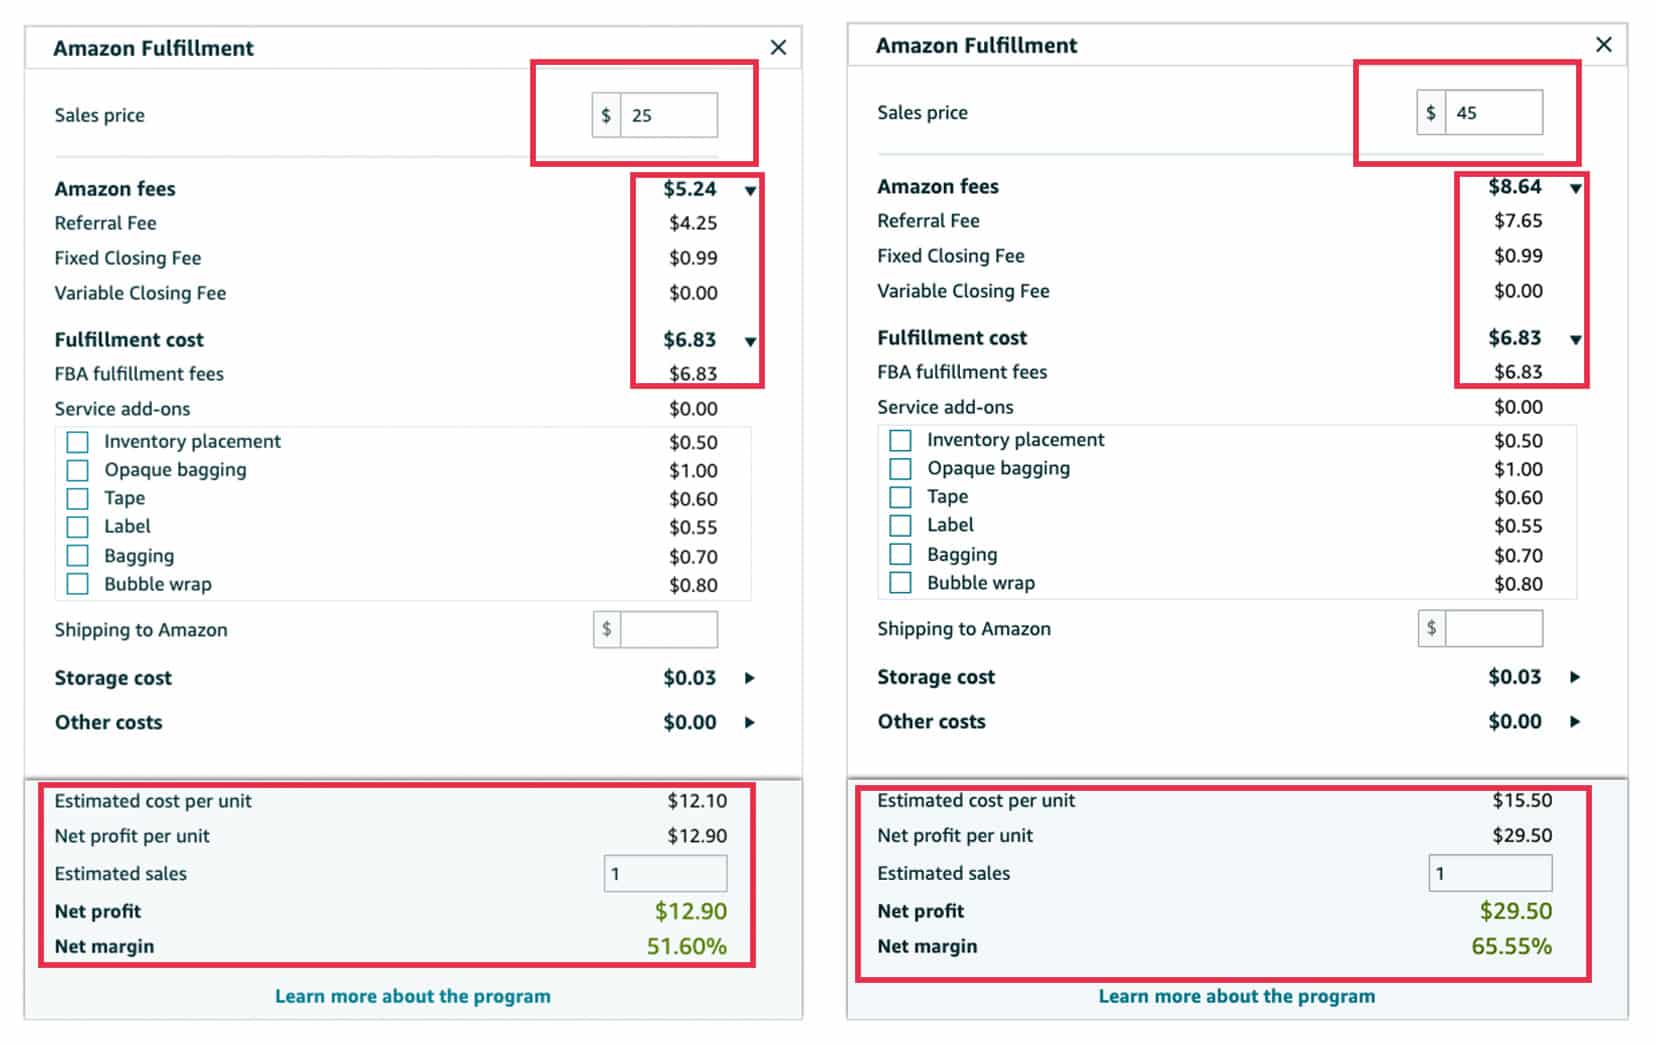Close the right Amazon Fulfillment panel
The width and height of the screenshot is (1656, 1045).
[1603, 45]
